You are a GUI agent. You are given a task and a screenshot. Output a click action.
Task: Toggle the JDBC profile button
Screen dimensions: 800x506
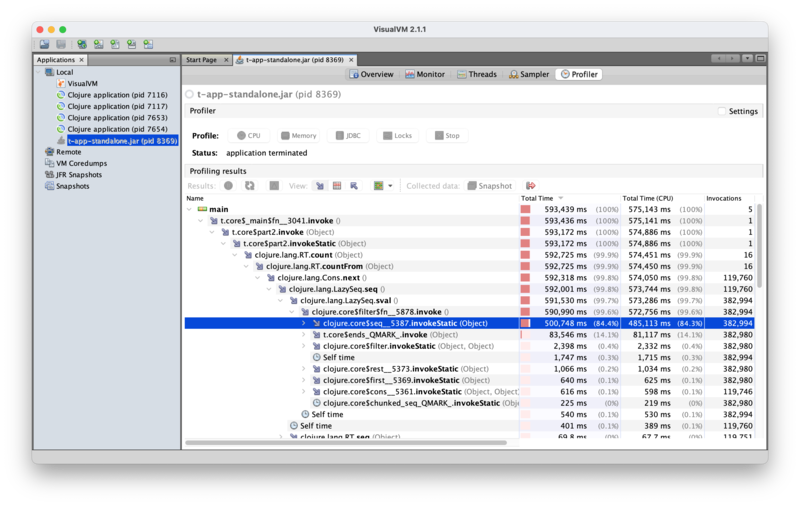(x=348, y=136)
